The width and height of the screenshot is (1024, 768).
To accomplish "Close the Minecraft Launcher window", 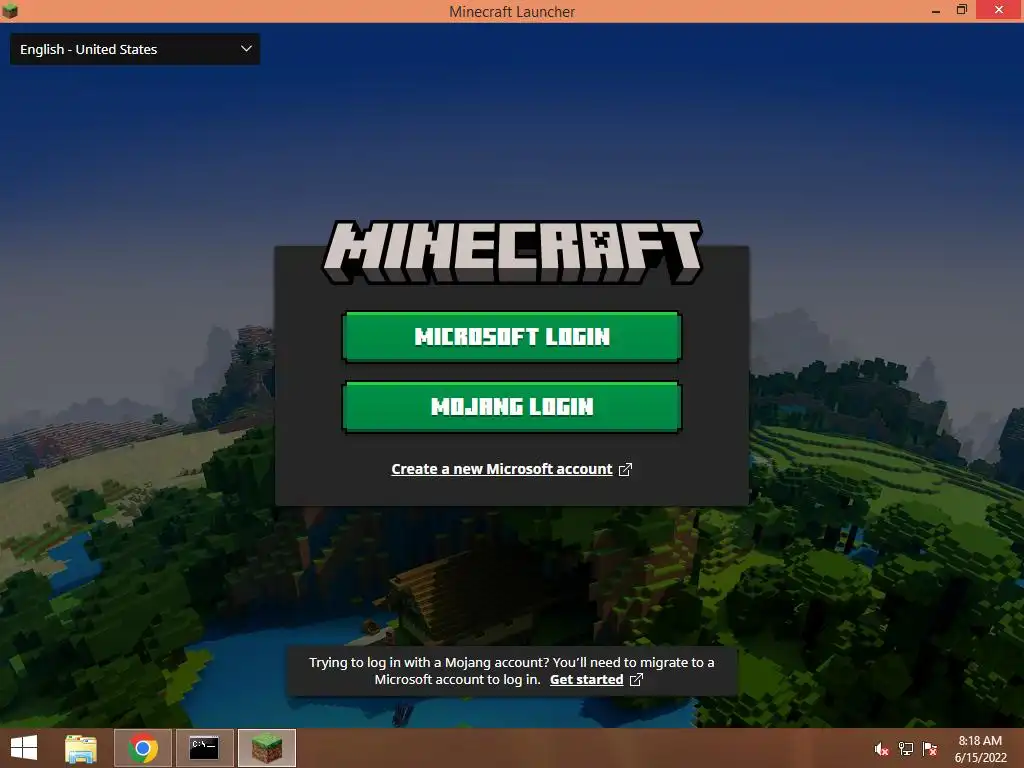I will pos(999,10).
